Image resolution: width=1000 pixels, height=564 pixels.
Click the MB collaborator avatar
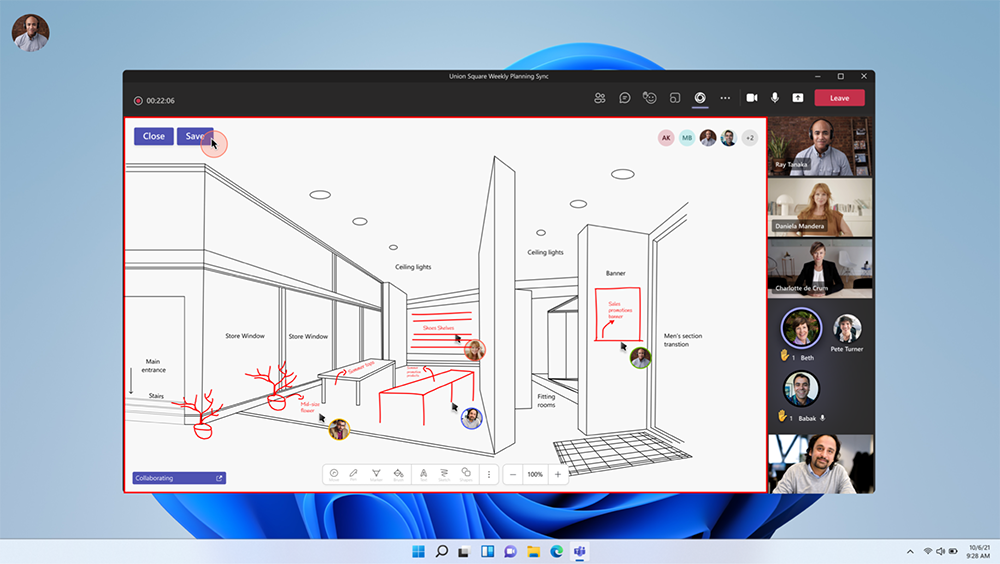(687, 137)
